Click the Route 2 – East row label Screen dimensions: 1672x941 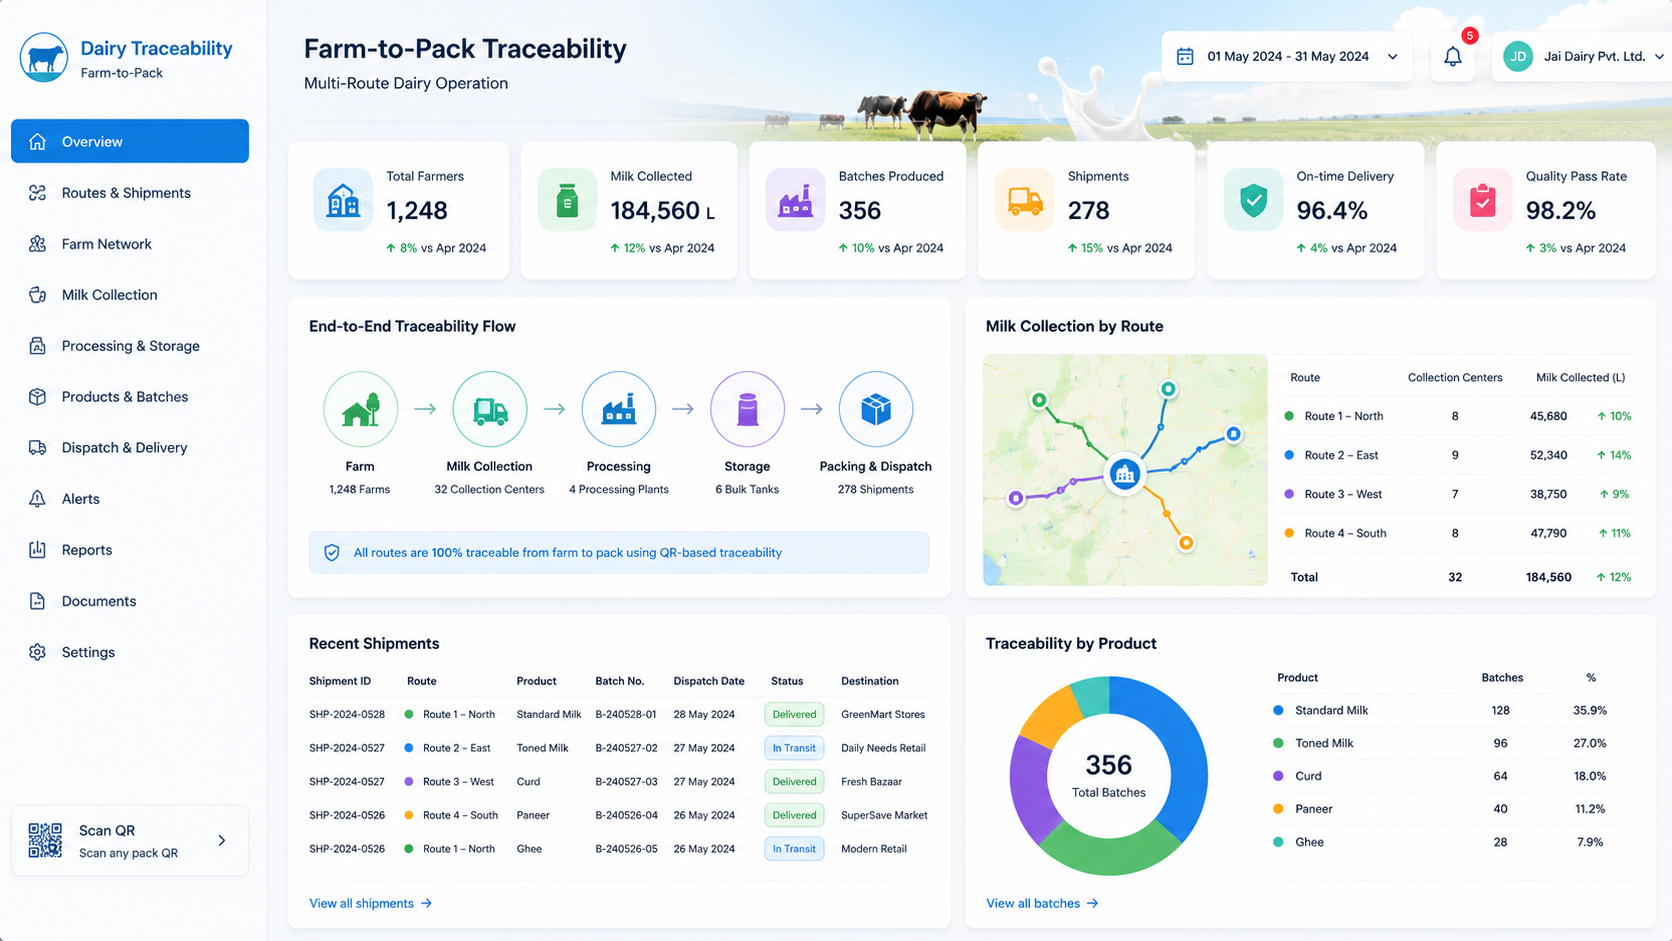tap(1341, 455)
